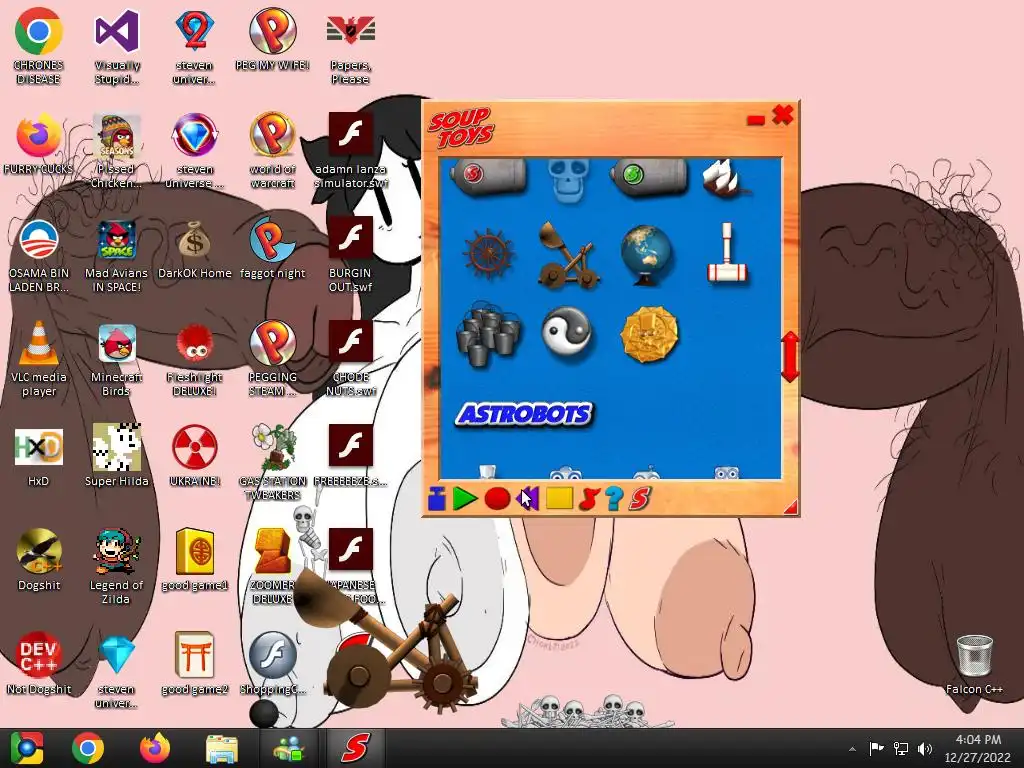
Task: Select the white croquet mallet toy
Action: click(x=728, y=253)
